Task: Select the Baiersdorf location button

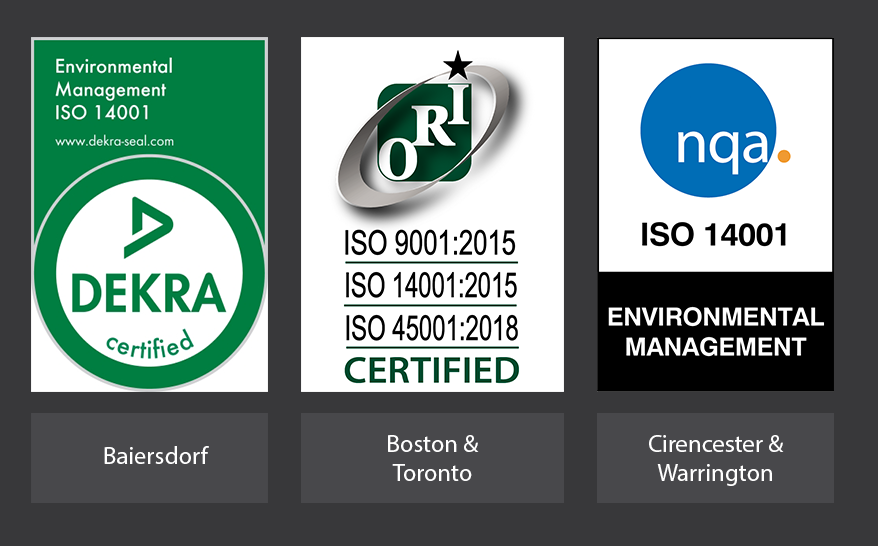Action: pos(150,458)
